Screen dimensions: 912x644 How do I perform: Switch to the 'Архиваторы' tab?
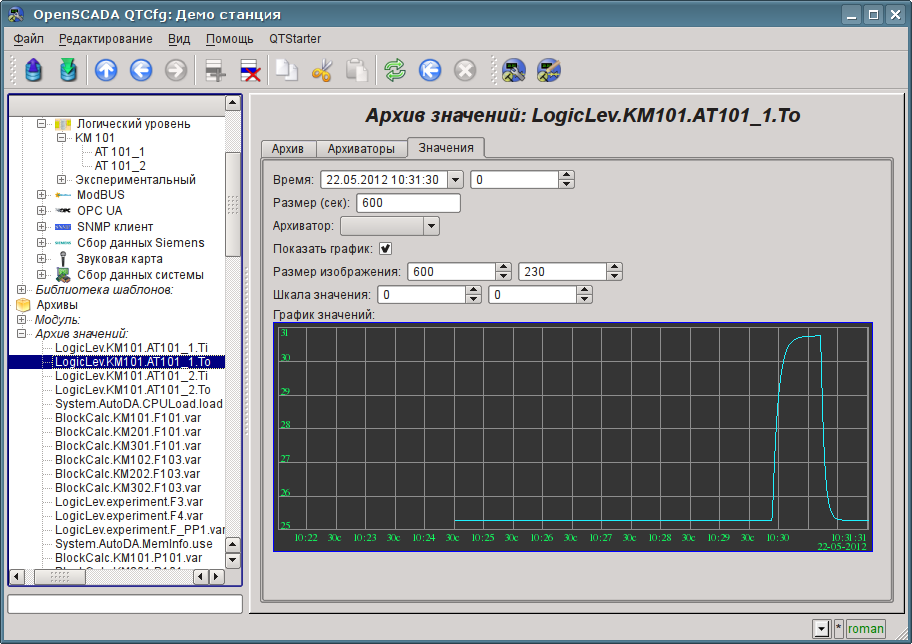361,149
